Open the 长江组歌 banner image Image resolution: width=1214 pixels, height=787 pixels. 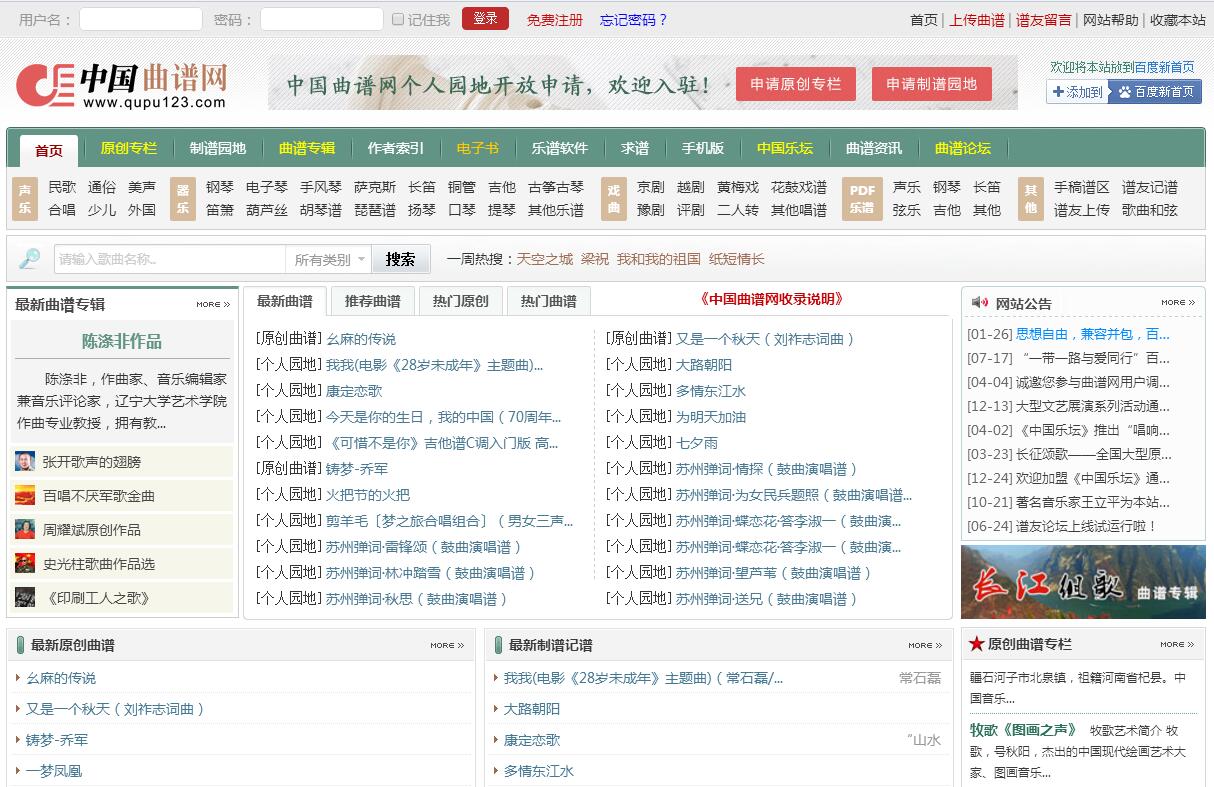pyautogui.click(x=1083, y=582)
